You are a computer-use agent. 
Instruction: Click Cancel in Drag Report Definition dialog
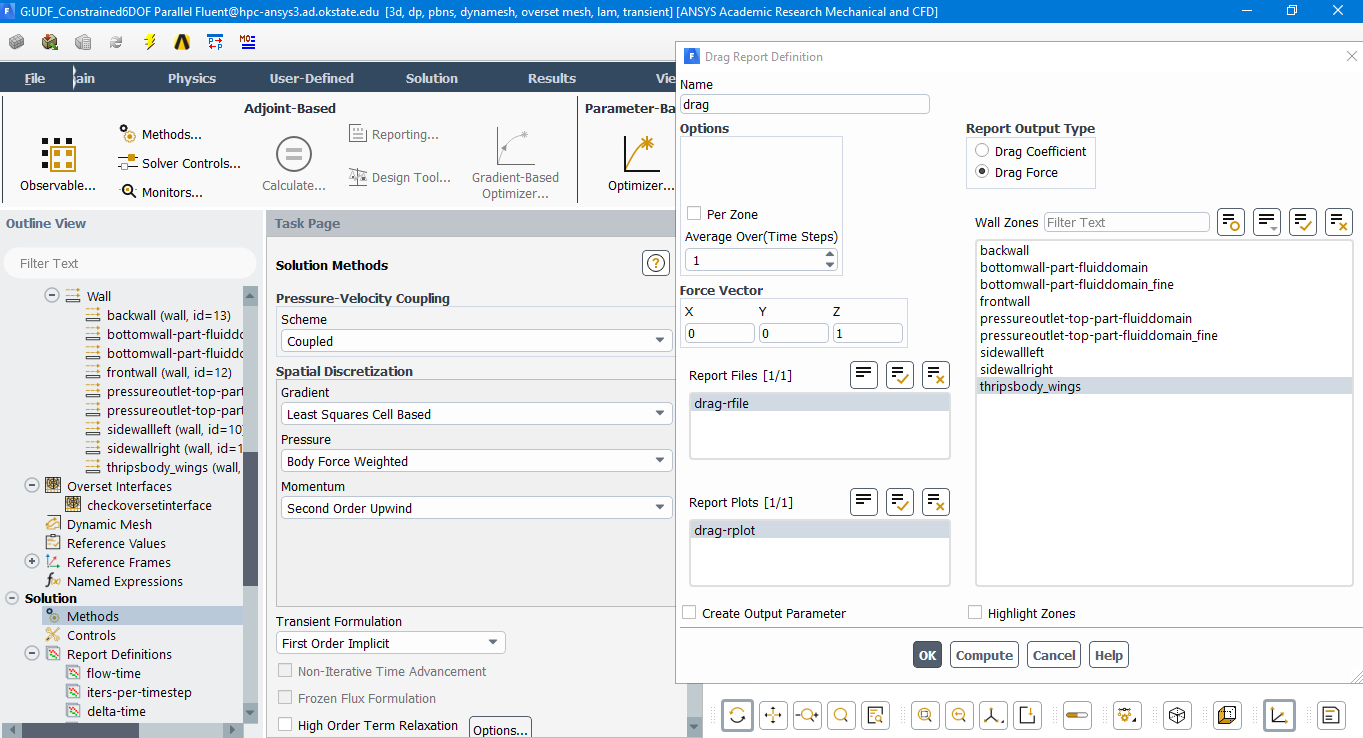click(x=1054, y=655)
